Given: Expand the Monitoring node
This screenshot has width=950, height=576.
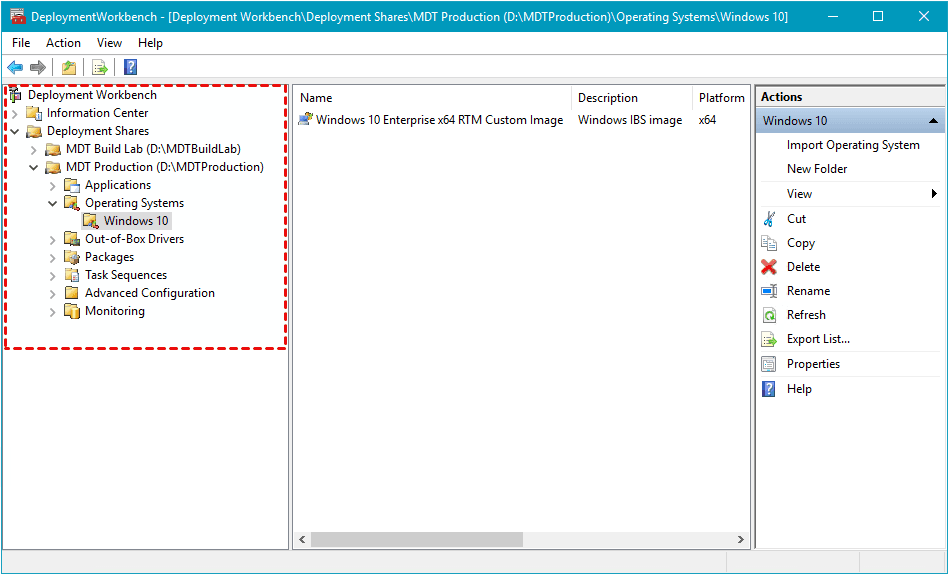Looking at the screenshot, I should 53,311.
